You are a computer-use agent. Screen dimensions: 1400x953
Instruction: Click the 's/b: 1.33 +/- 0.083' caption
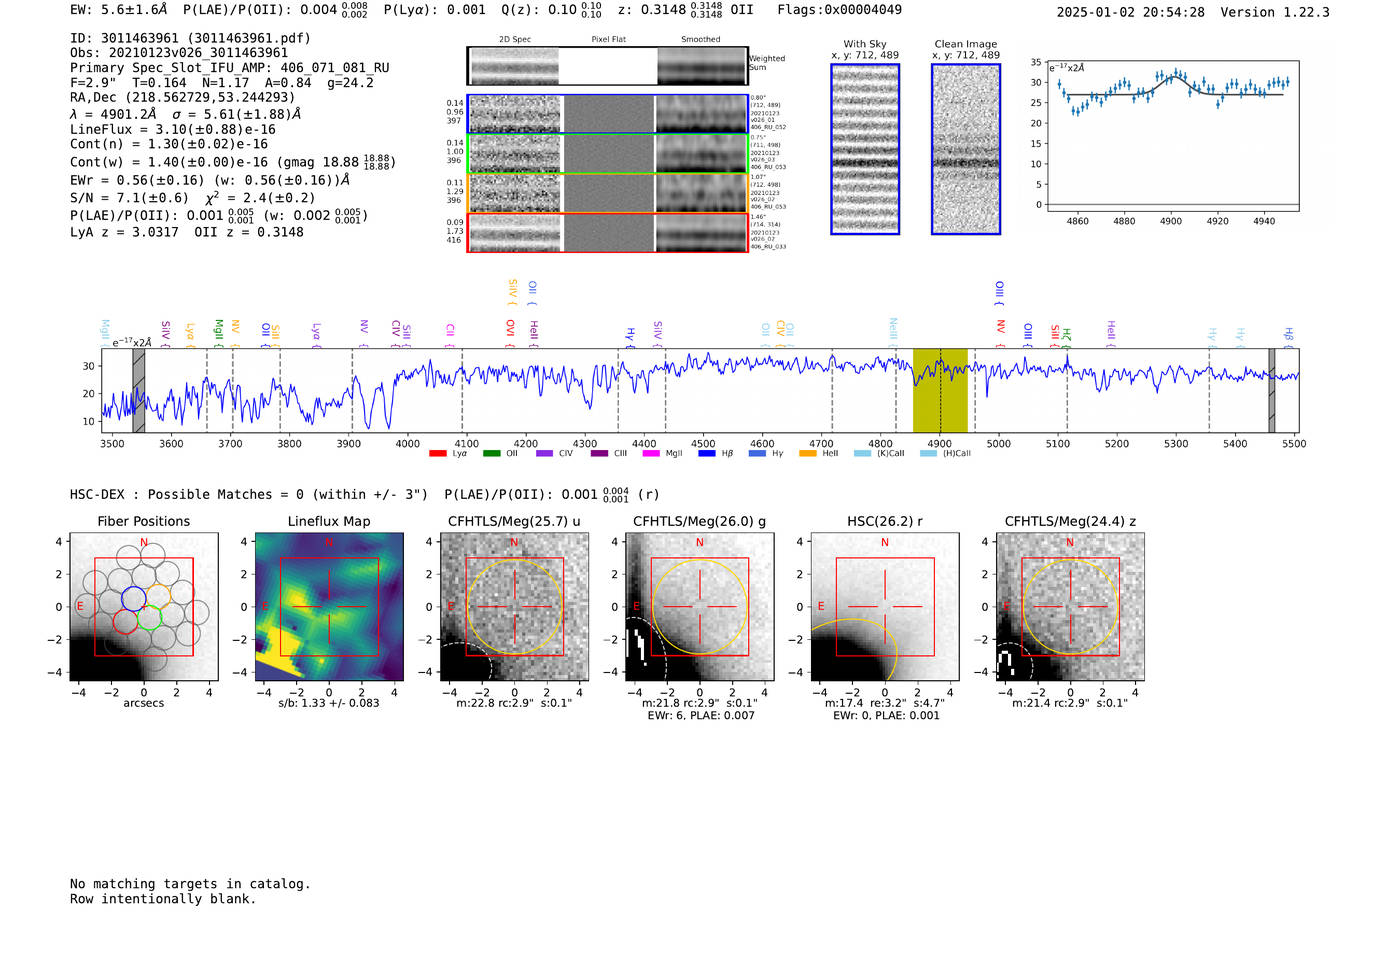coord(329,703)
